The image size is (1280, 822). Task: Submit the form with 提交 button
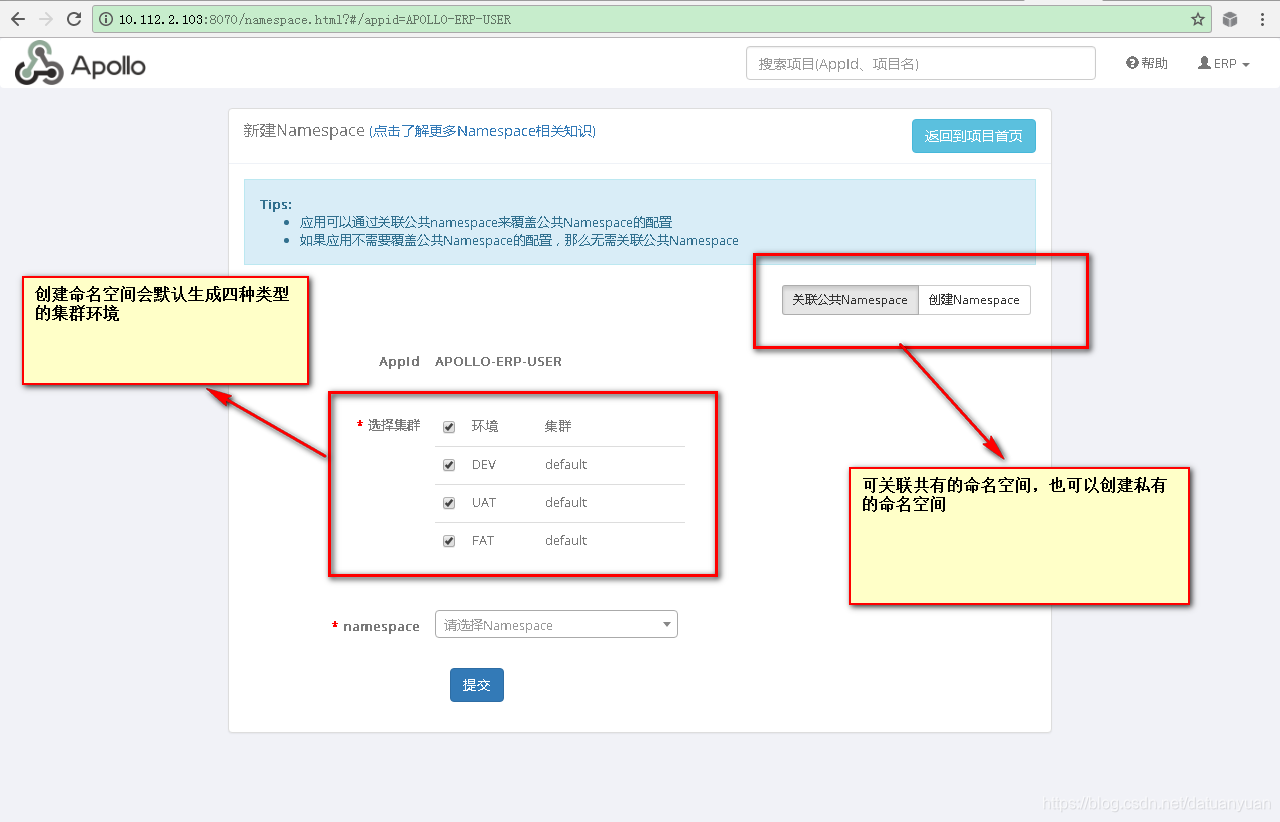477,685
